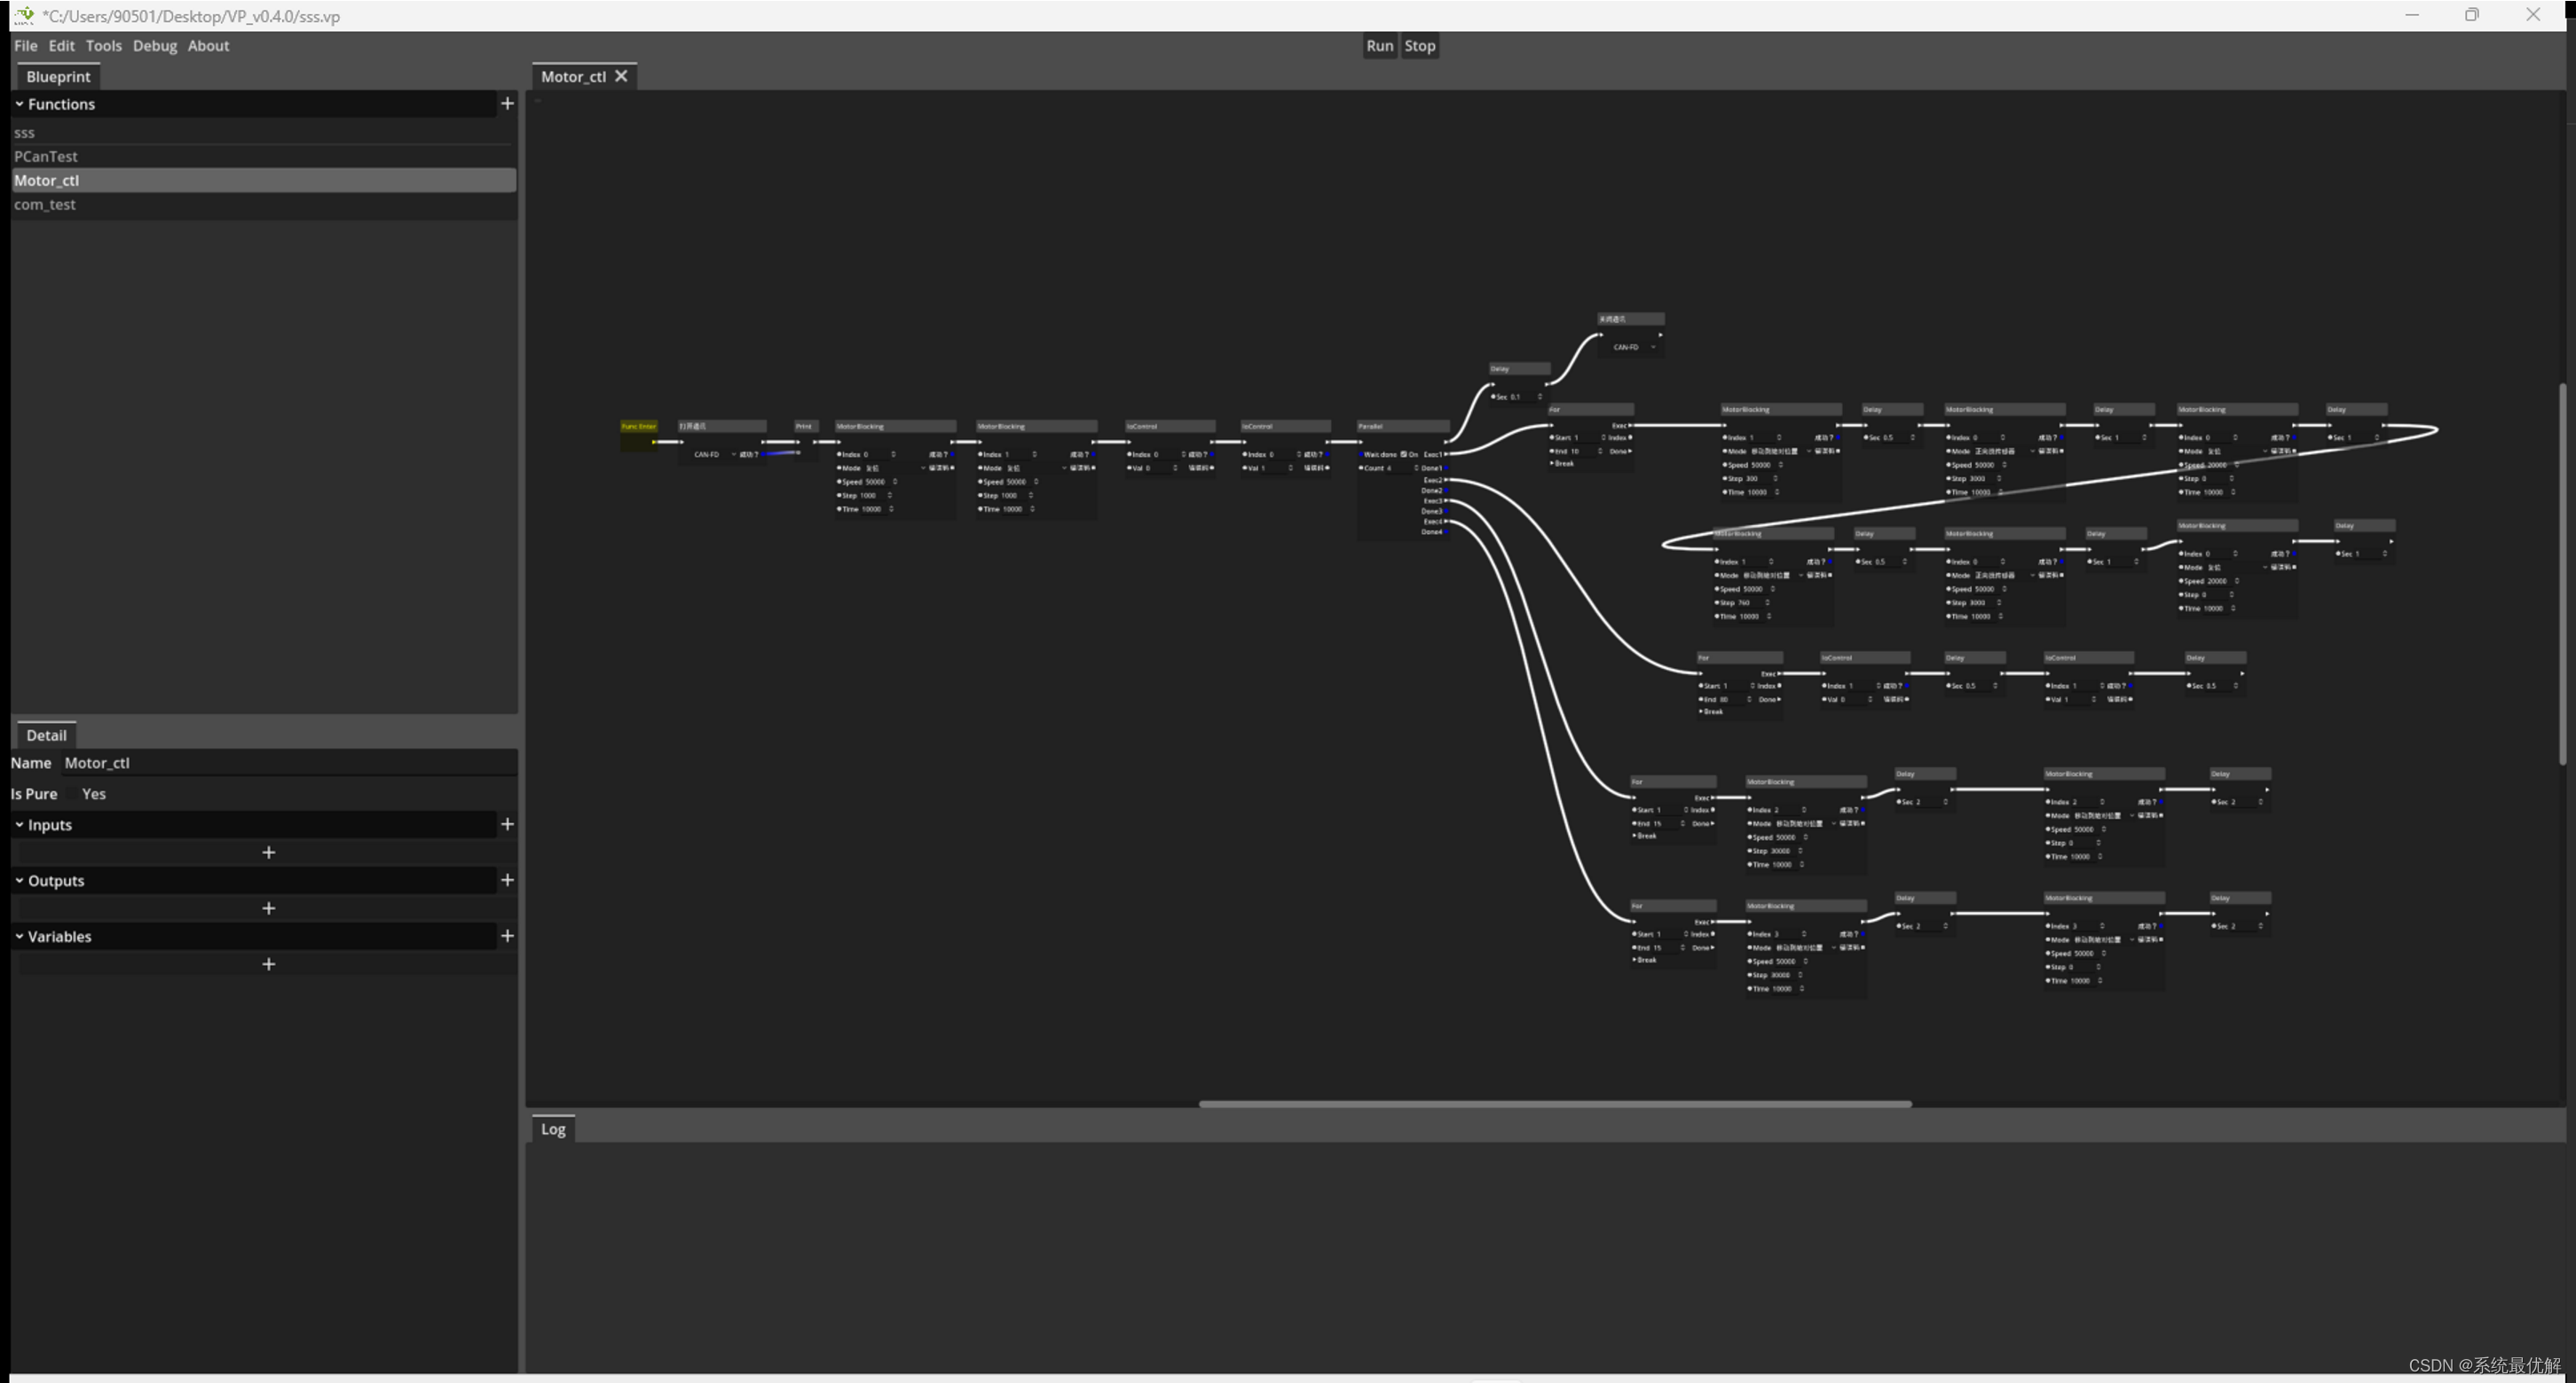Open the Debug menu
Viewport: 2576px width, 1383px height.
click(x=154, y=46)
